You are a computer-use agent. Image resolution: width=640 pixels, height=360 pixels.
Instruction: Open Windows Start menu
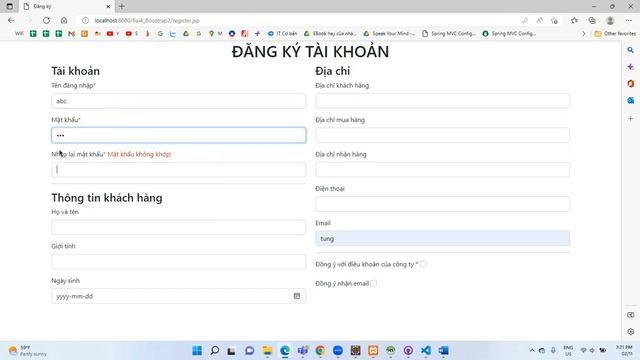[197, 351]
